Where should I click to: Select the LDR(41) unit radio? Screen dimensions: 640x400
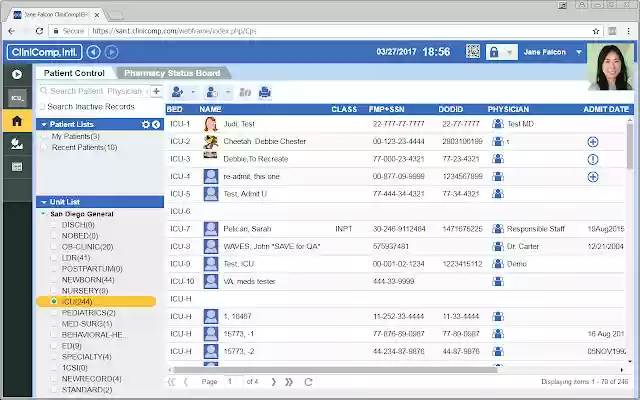(54, 258)
